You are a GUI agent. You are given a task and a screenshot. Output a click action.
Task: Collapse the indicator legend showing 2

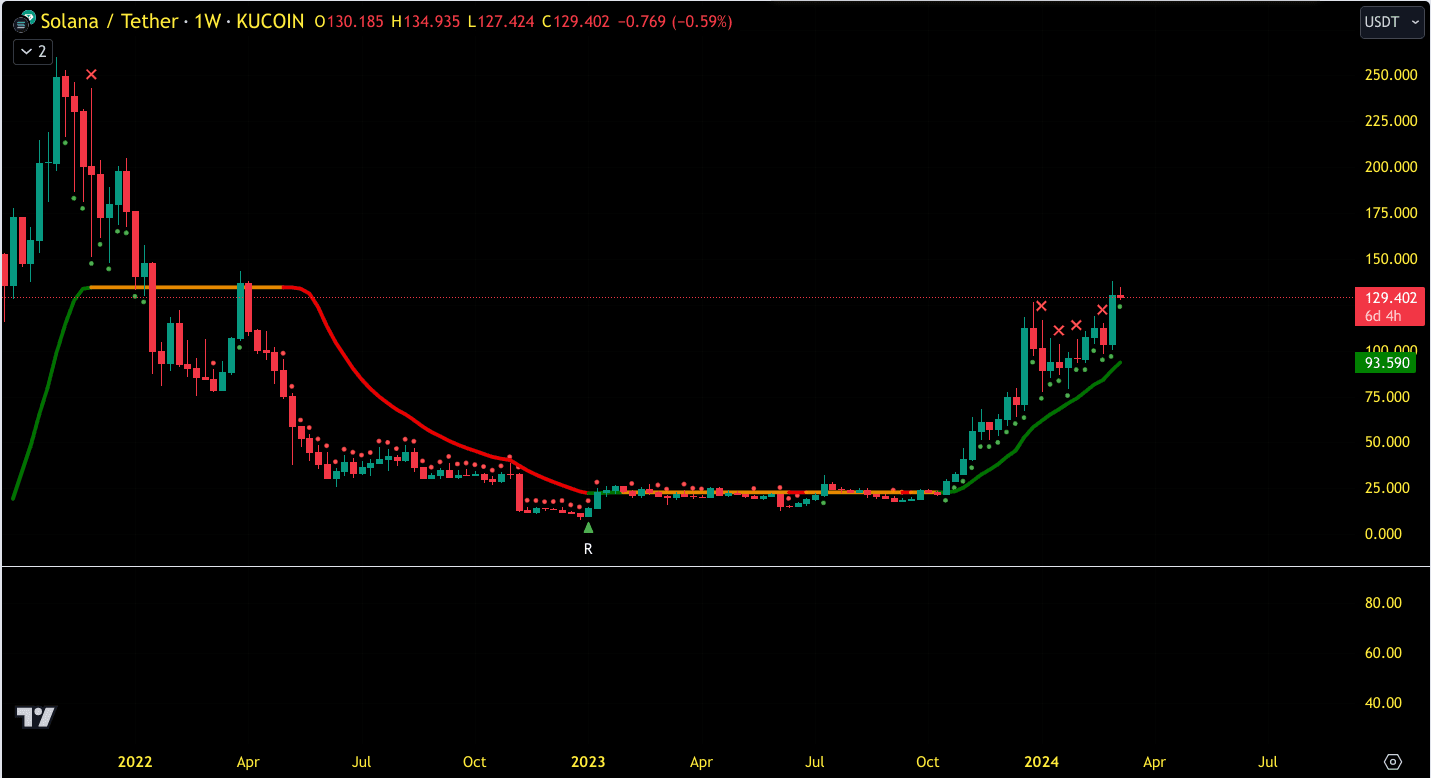(x=32, y=51)
